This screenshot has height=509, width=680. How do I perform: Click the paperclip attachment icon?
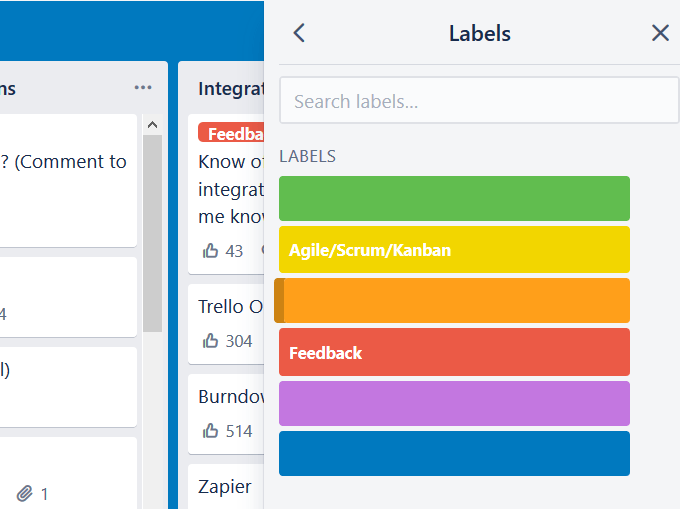25,494
